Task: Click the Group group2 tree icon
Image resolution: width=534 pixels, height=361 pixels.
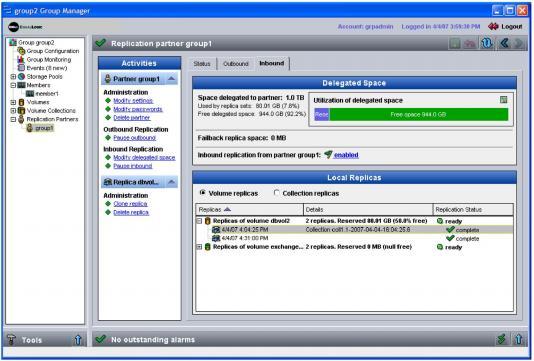Action: point(13,43)
